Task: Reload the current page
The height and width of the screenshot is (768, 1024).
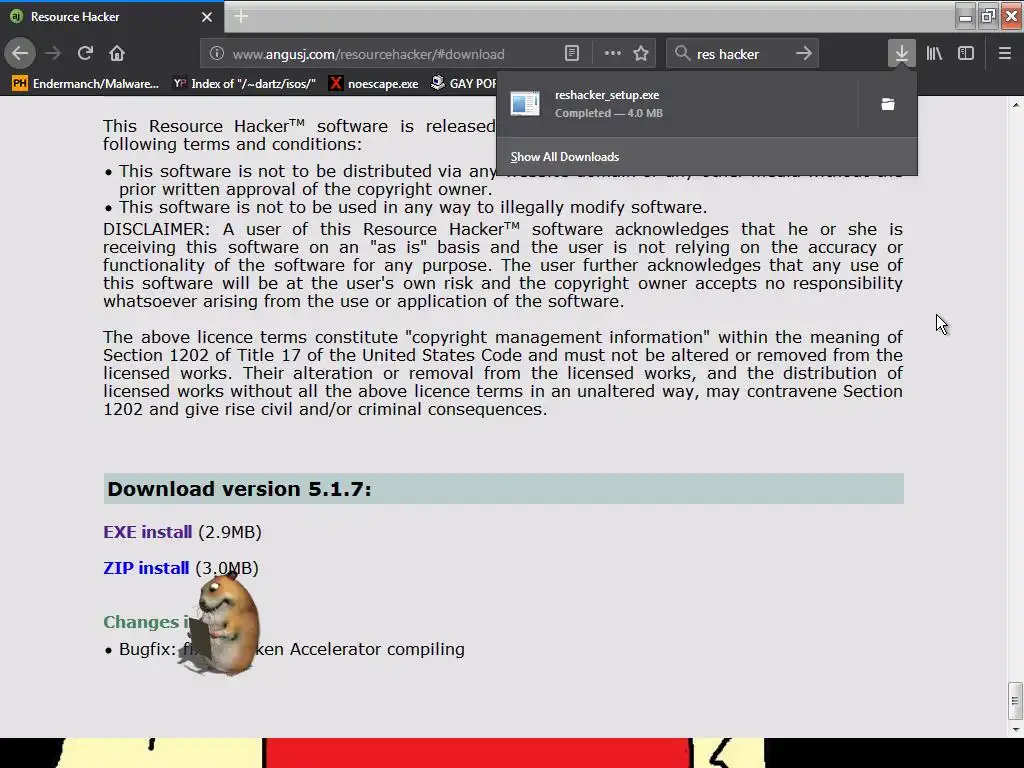Action: [x=85, y=53]
